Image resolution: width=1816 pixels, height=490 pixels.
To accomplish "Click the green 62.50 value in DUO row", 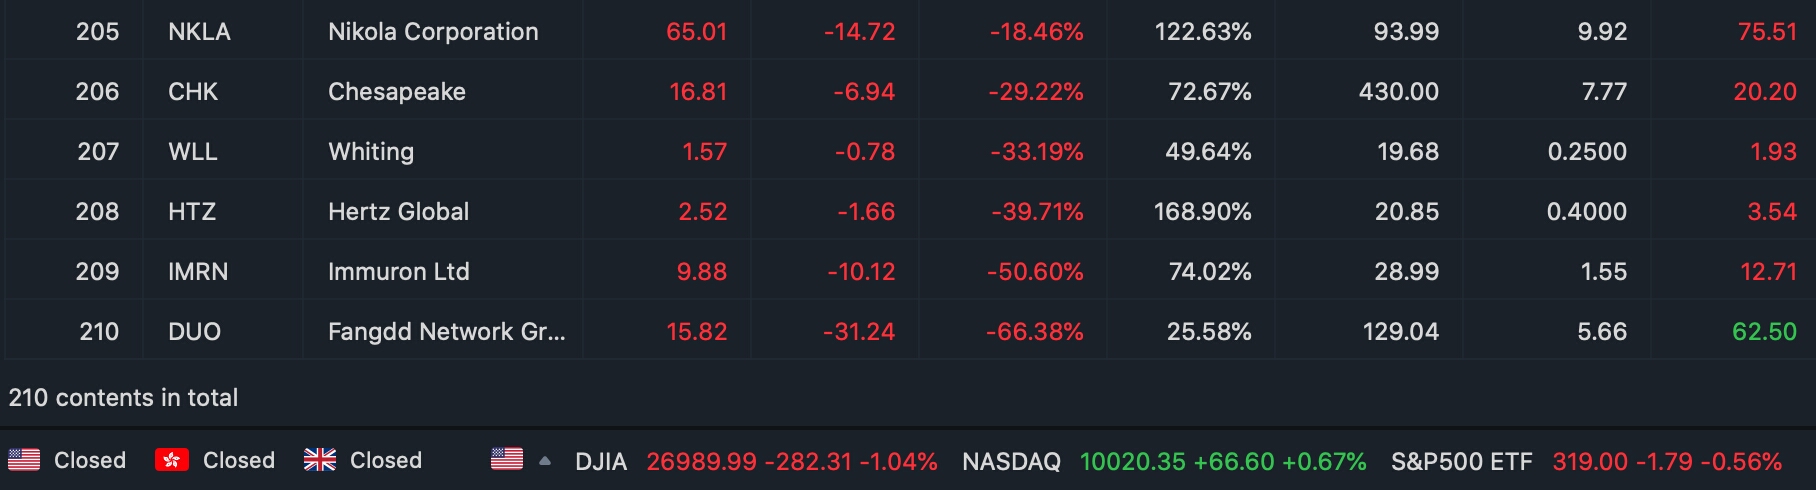I will pos(1764,332).
